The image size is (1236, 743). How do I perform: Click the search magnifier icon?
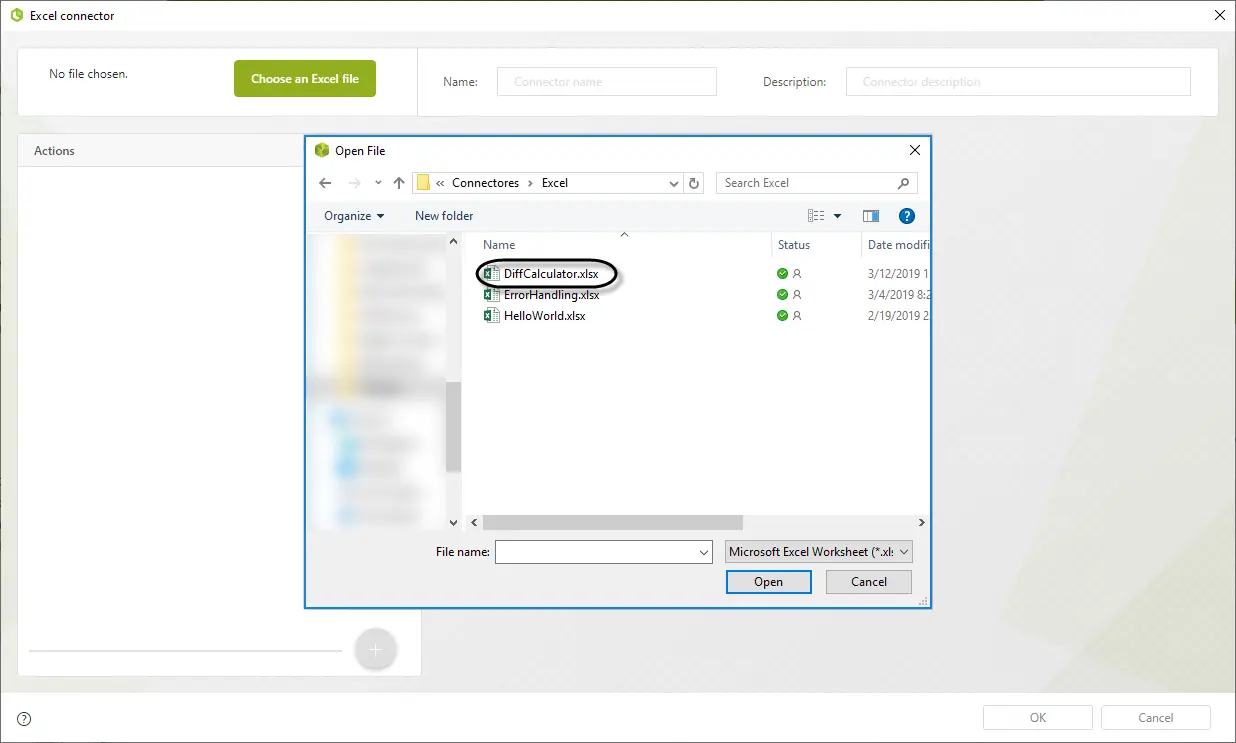tap(903, 183)
